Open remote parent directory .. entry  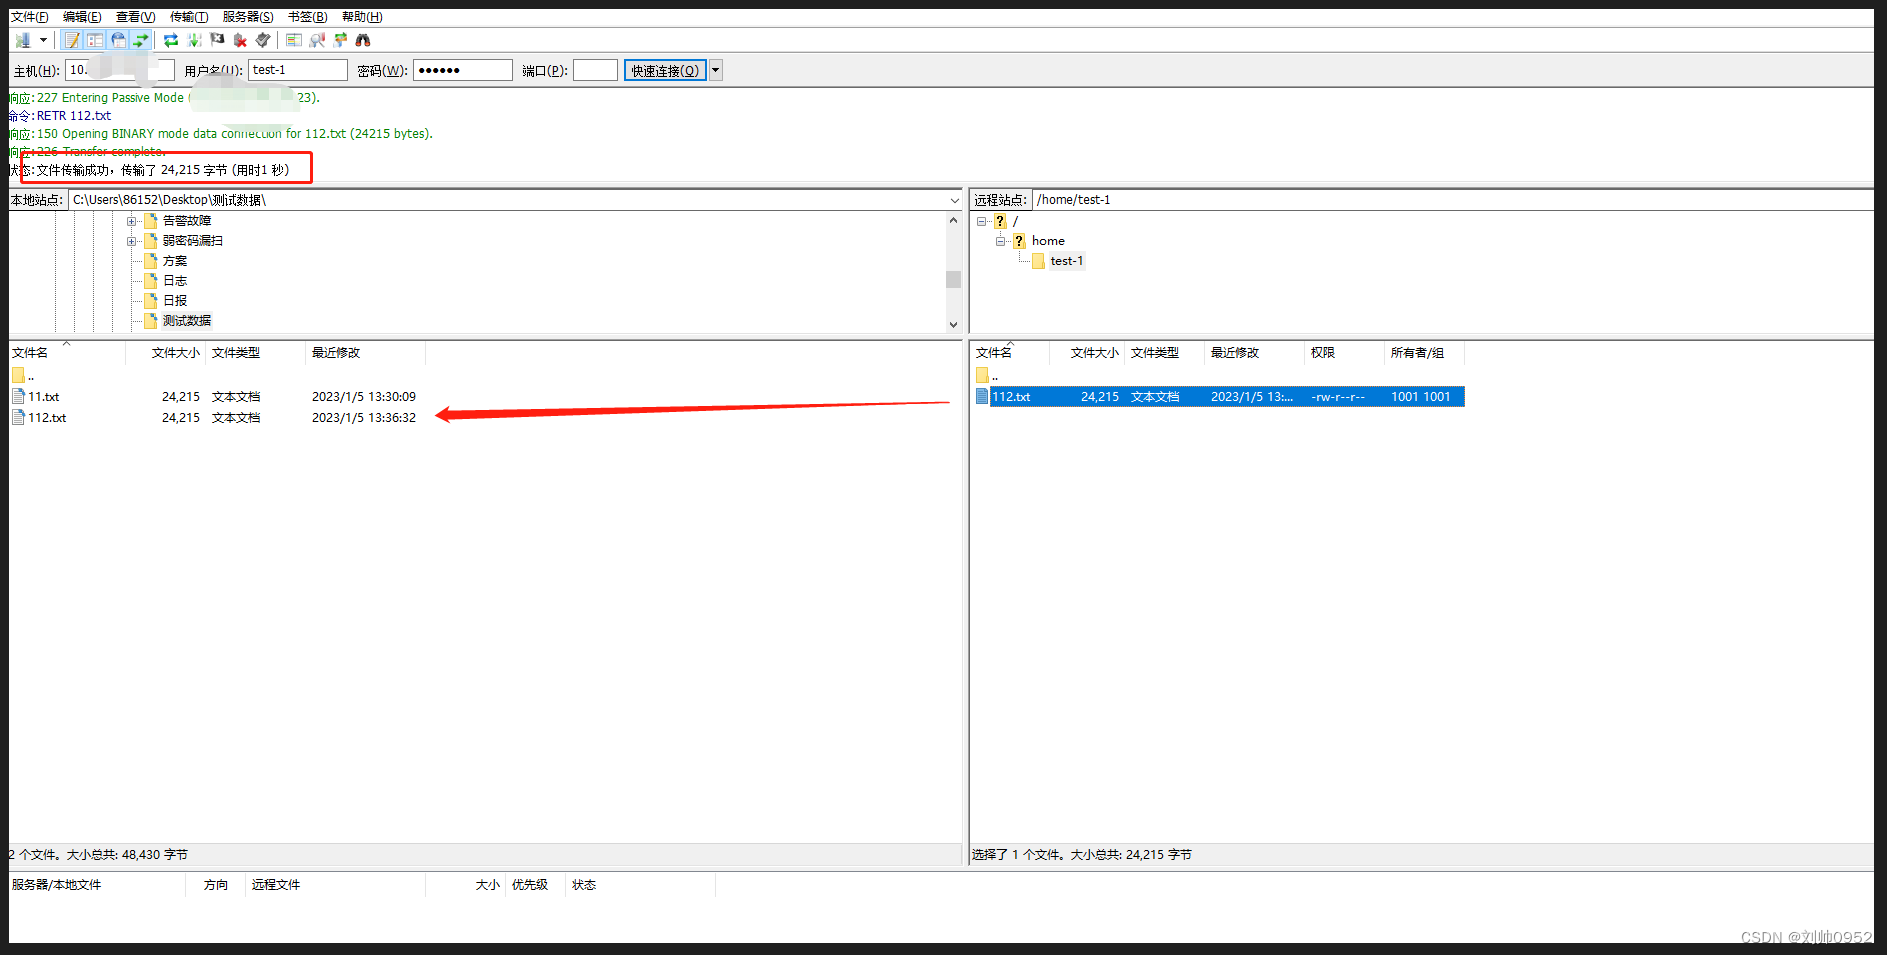click(x=987, y=376)
